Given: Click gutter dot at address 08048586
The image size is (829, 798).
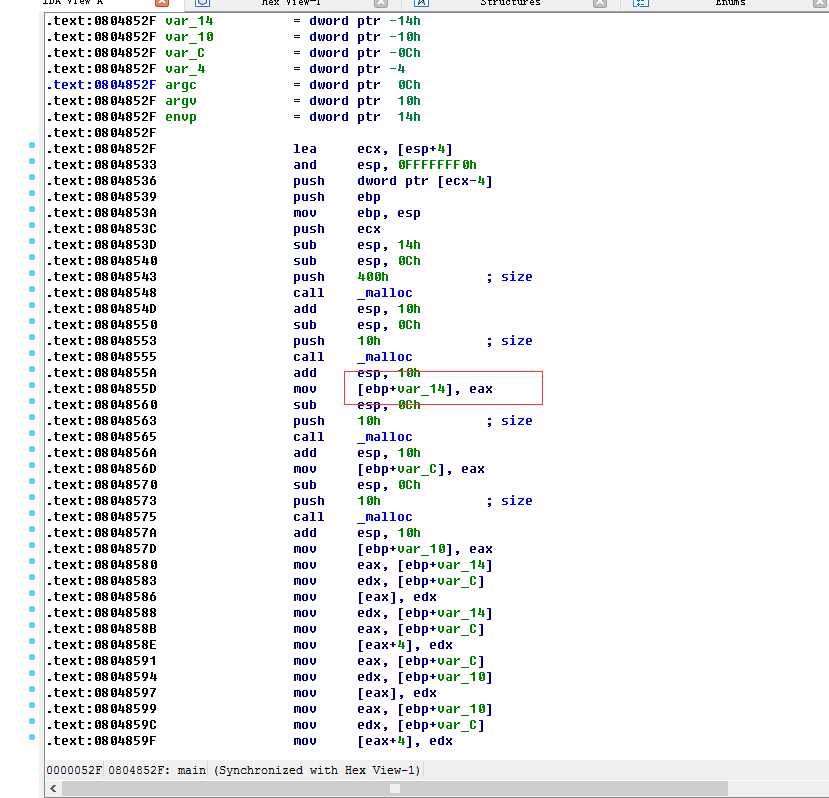Looking at the screenshot, I should coord(32,593).
